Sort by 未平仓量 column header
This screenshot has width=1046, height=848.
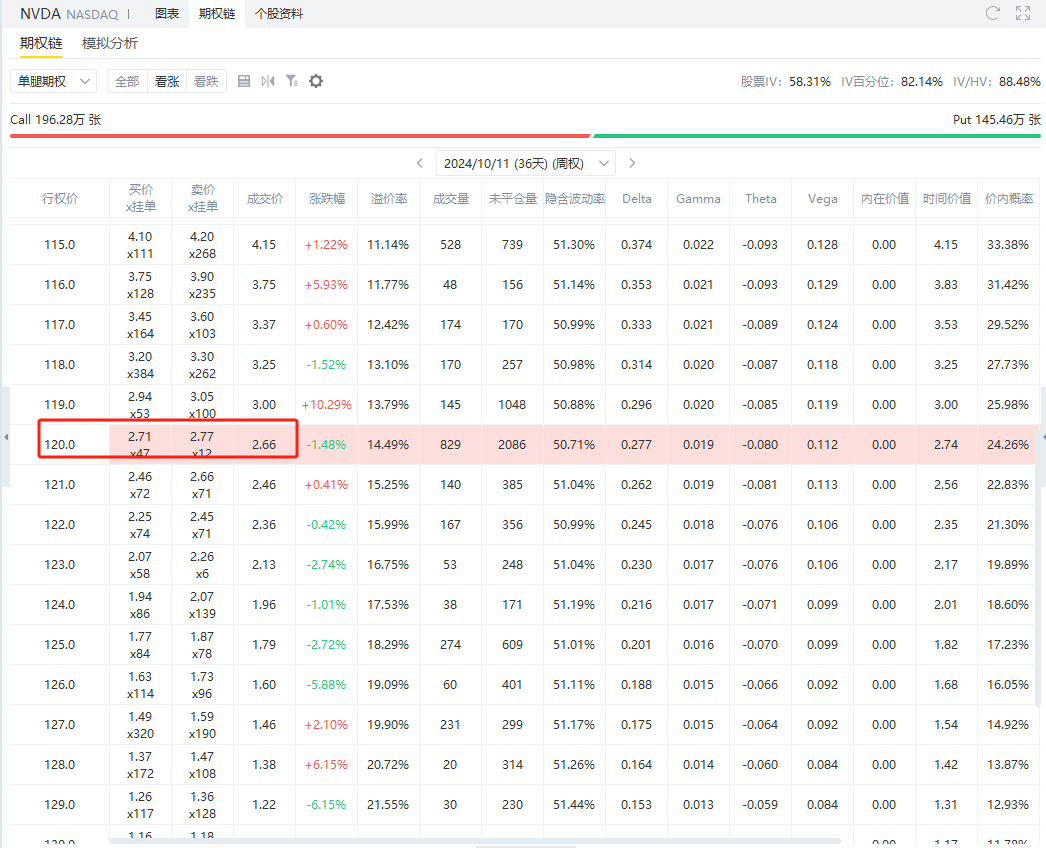click(x=512, y=198)
